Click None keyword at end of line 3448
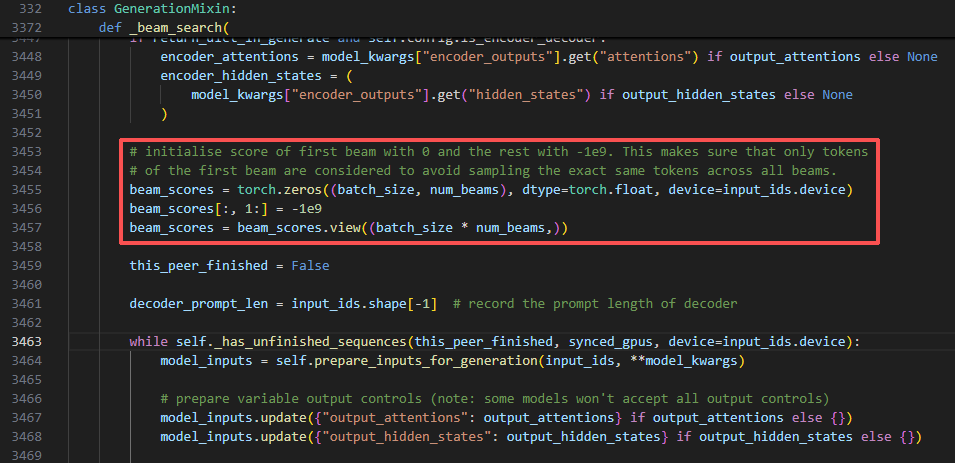Screen dimensions: 955x463 922,57
